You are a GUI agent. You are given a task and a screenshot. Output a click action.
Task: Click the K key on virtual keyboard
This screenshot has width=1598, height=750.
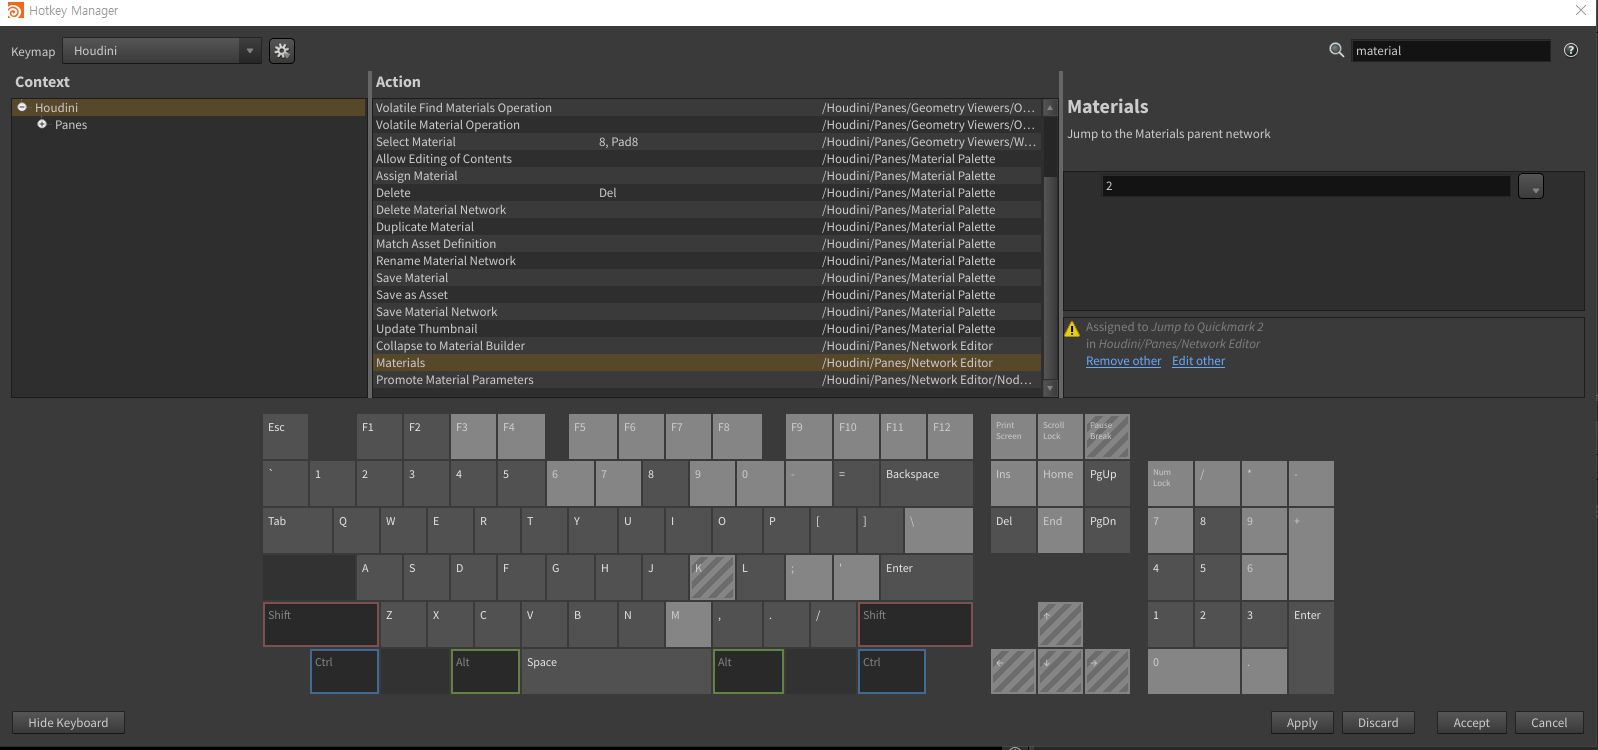point(712,577)
